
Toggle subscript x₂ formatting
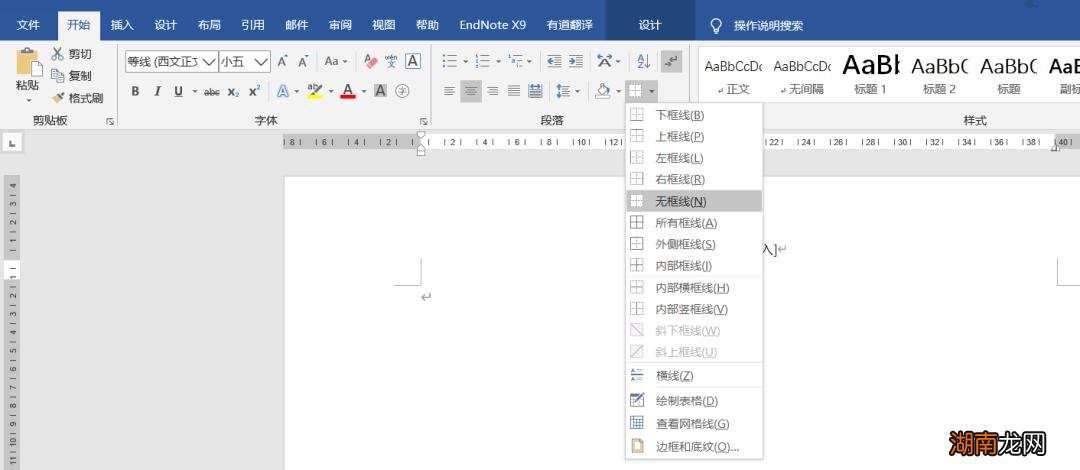(233, 92)
